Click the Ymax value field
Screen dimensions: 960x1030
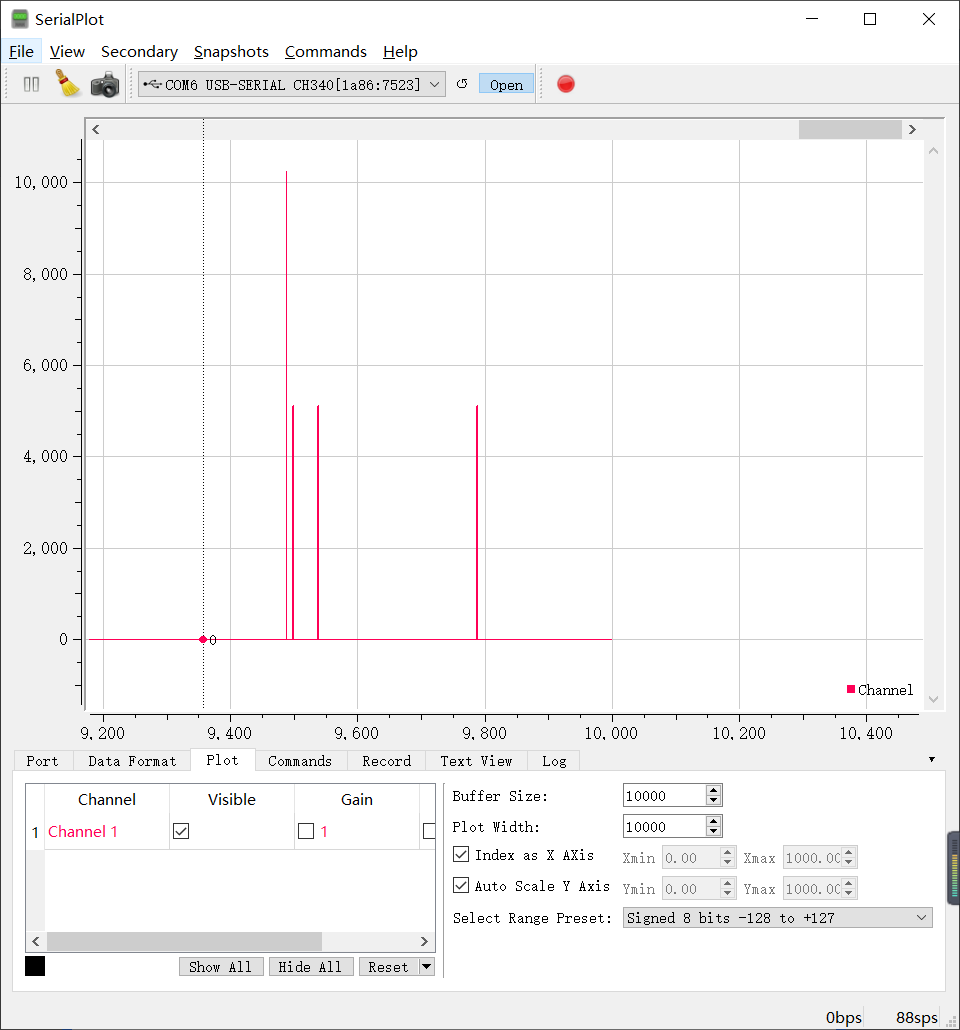813,888
